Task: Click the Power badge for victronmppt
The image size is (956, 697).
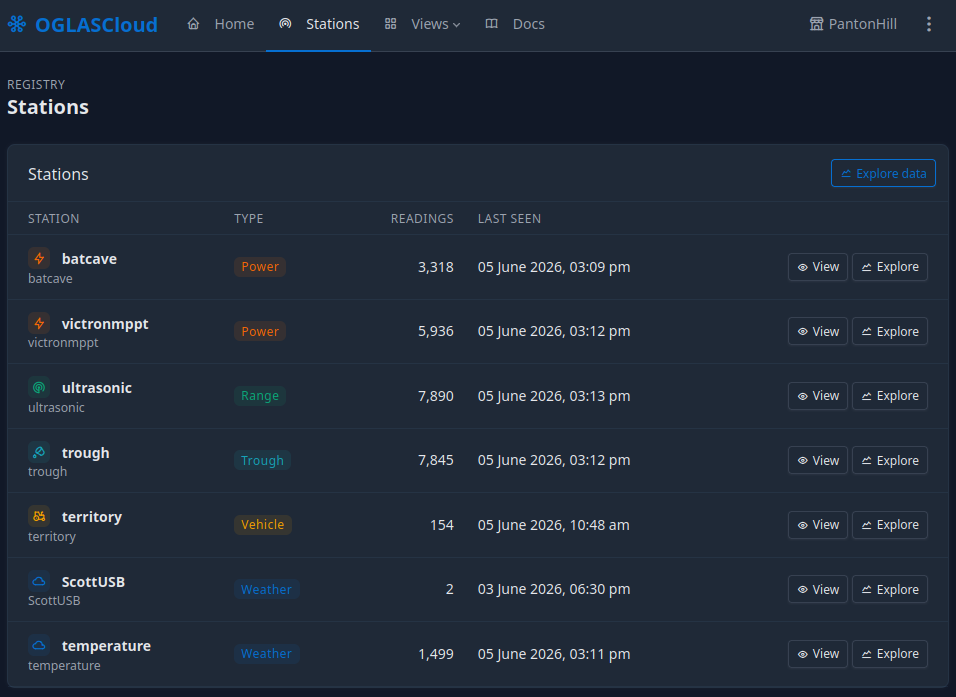Action: (x=260, y=331)
